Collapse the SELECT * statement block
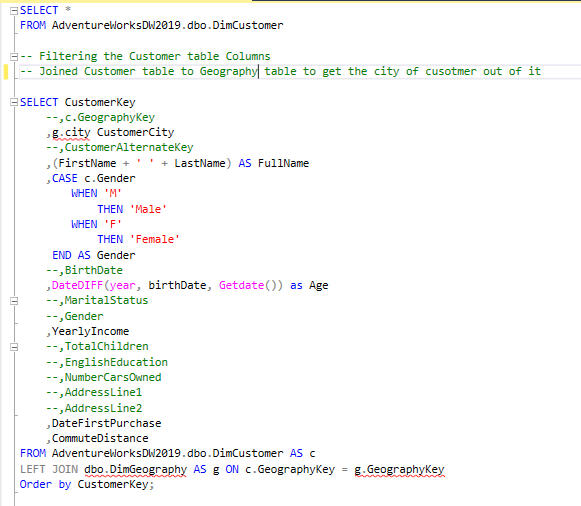Image resolution: width=581 pixels, height=506 pixels. [14, 11]
